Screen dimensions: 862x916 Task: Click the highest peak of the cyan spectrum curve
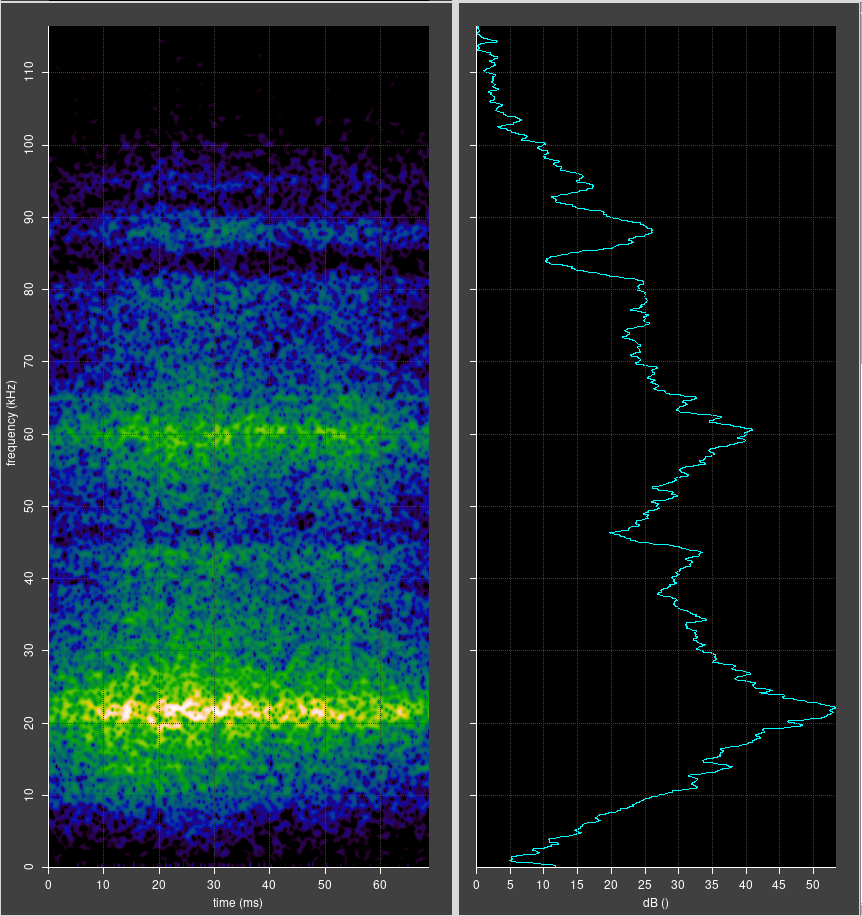tap(833, 707)
